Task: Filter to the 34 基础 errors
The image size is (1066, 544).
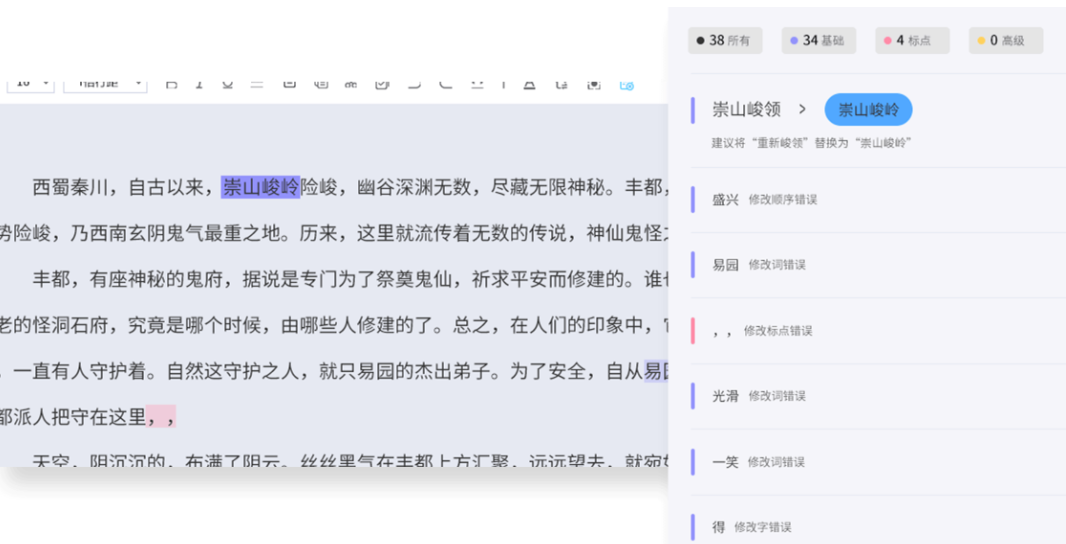Action: tap(819, 41)
